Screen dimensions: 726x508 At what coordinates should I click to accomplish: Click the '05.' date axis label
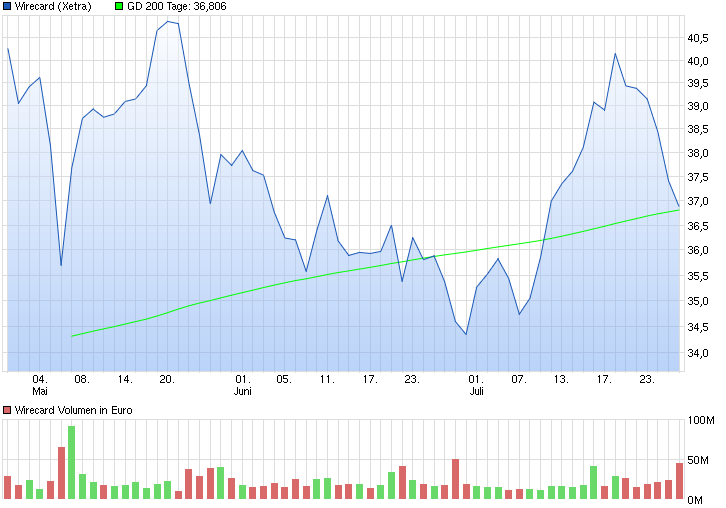click(x=284, y=380)
